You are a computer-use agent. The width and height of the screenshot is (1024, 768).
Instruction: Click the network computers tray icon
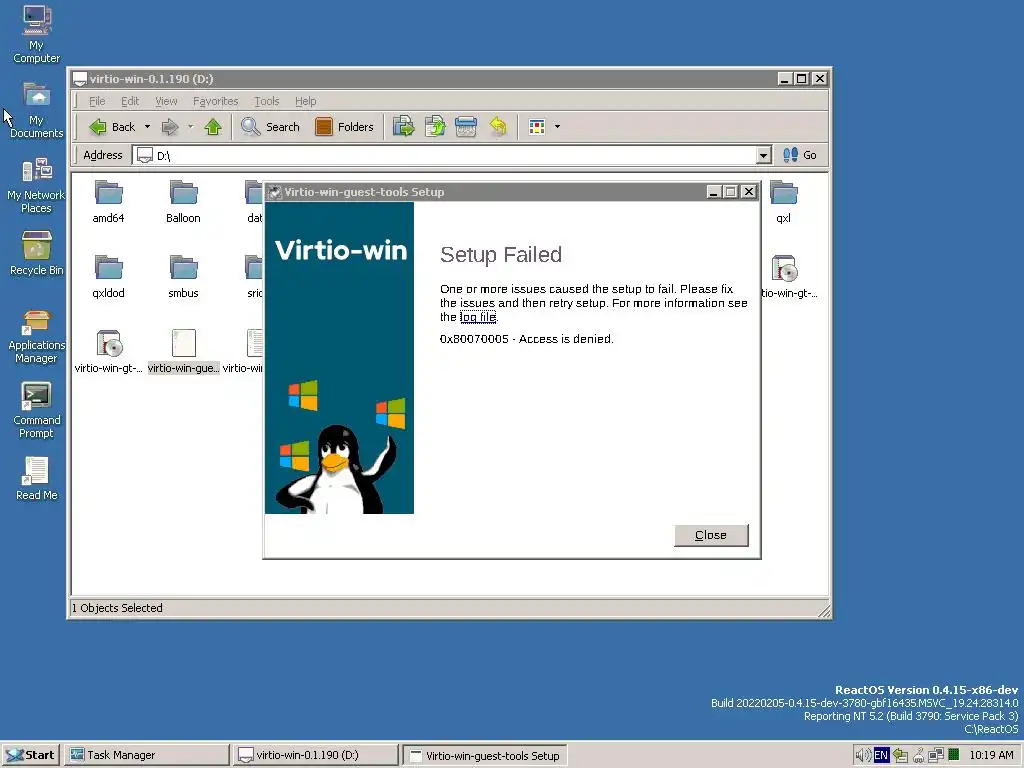(x=935, y=755)
